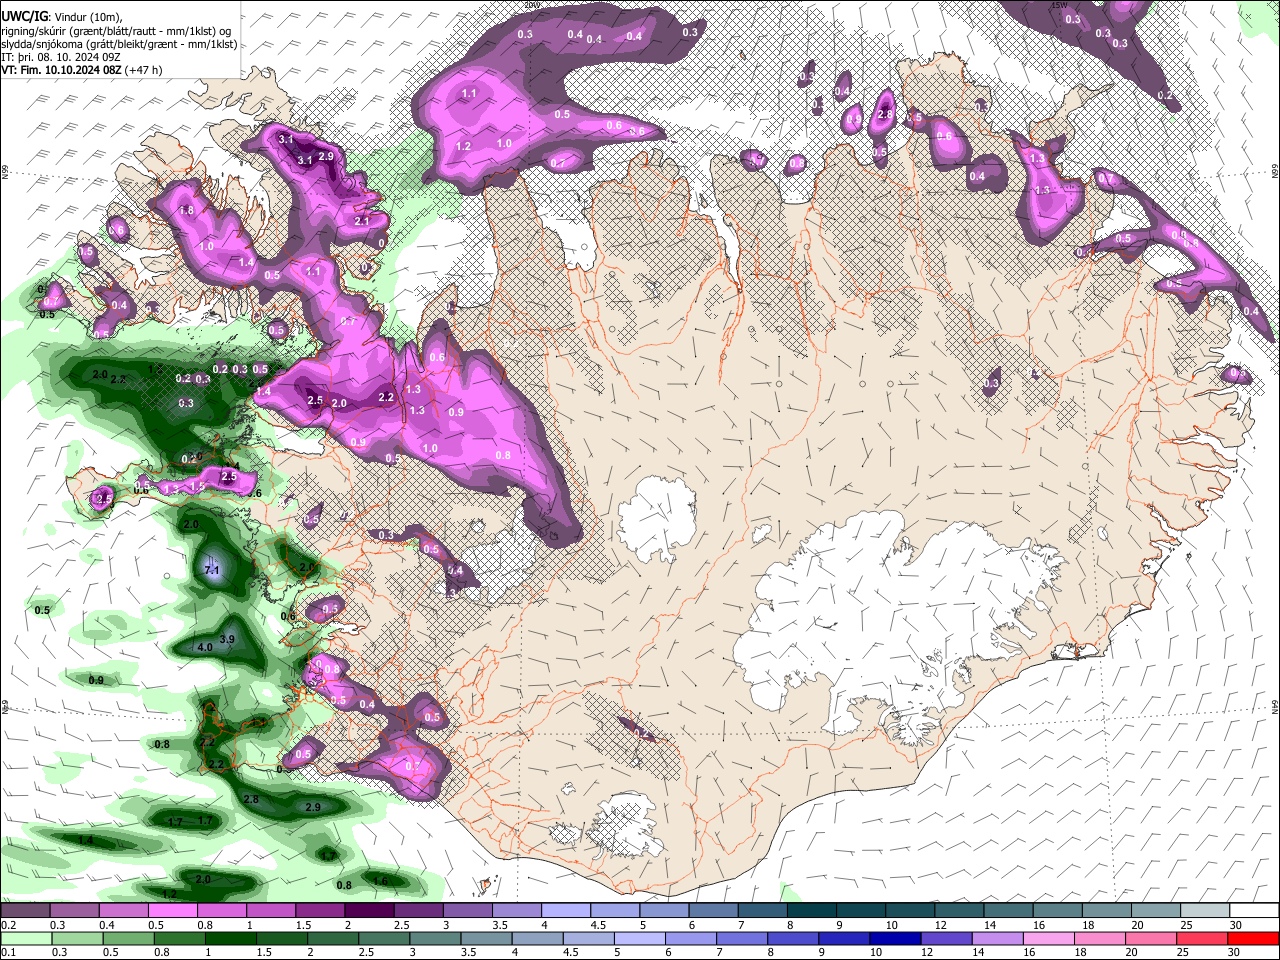Pick the 0.5–0.8 green swatch in the bottom legend row
1280x960 pixels.
(x=127, y=938)
